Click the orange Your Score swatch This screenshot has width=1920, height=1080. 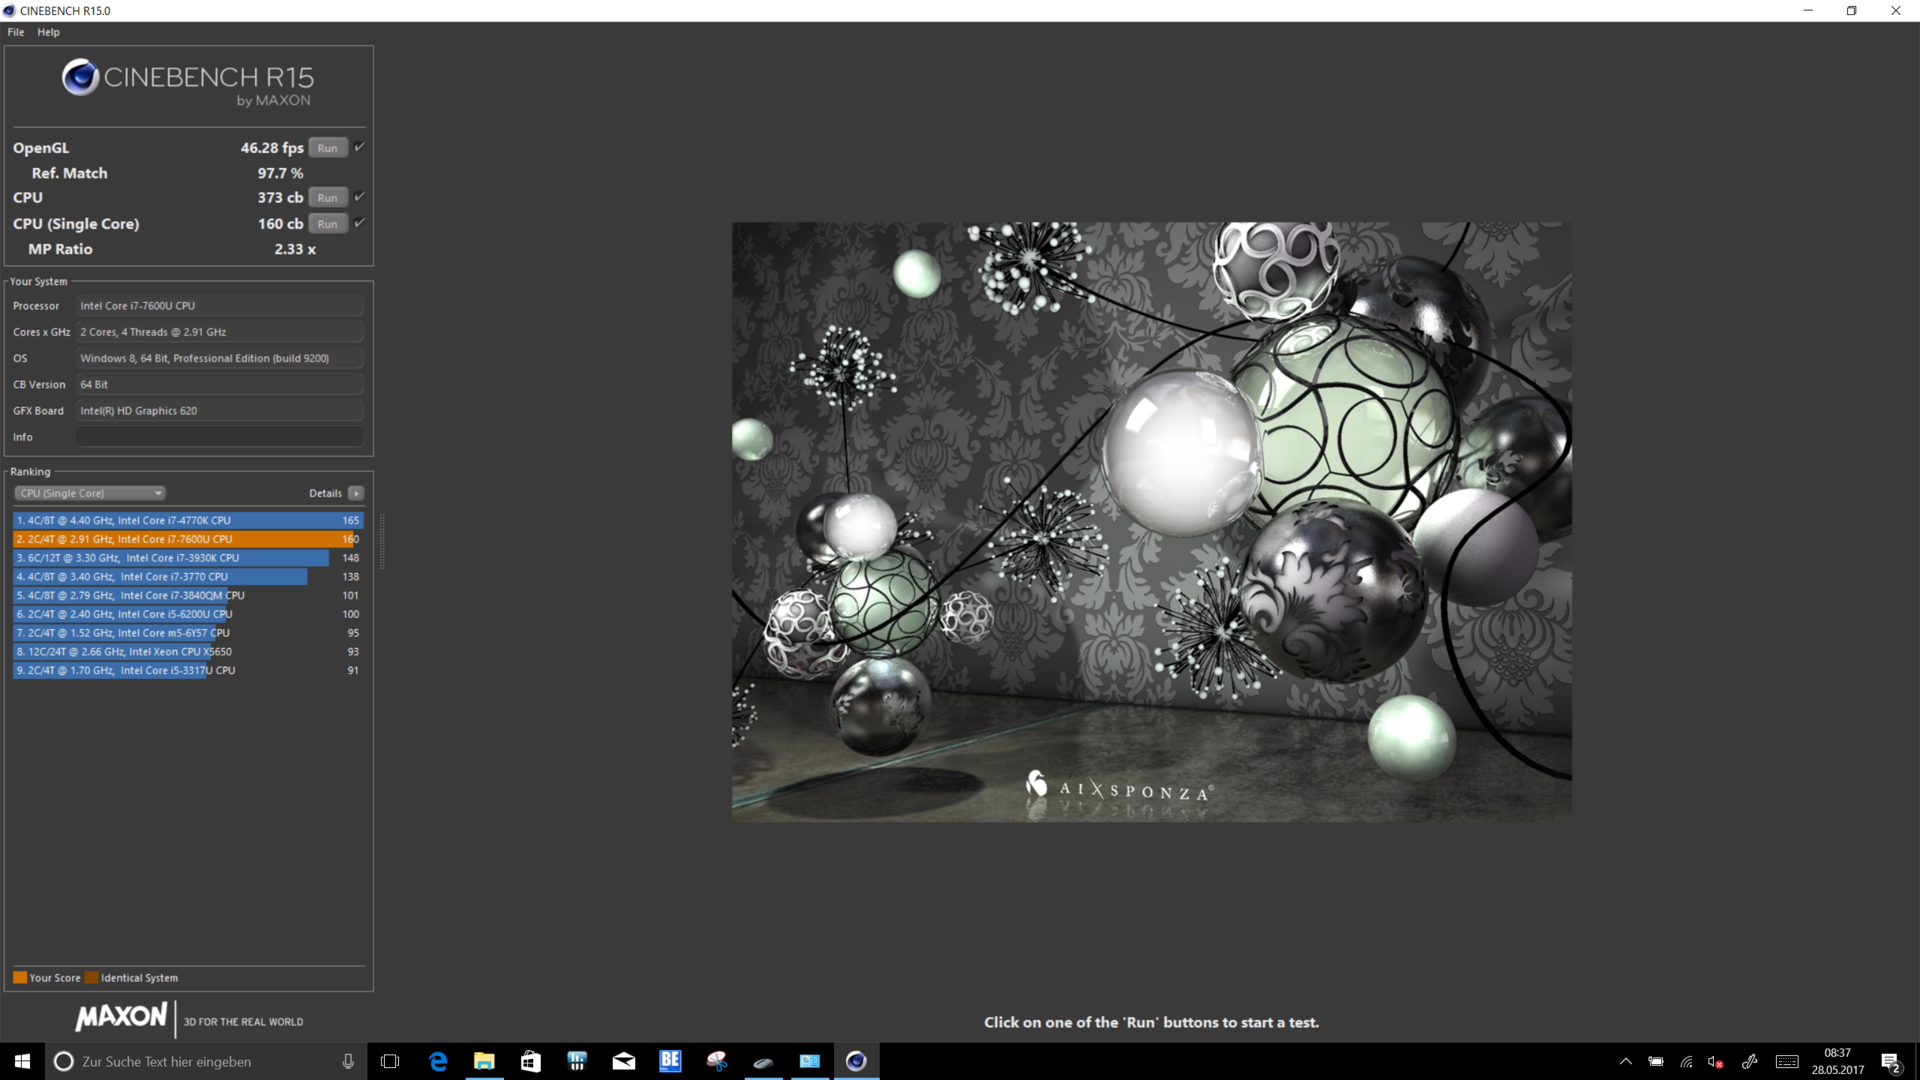click(20, 978)
